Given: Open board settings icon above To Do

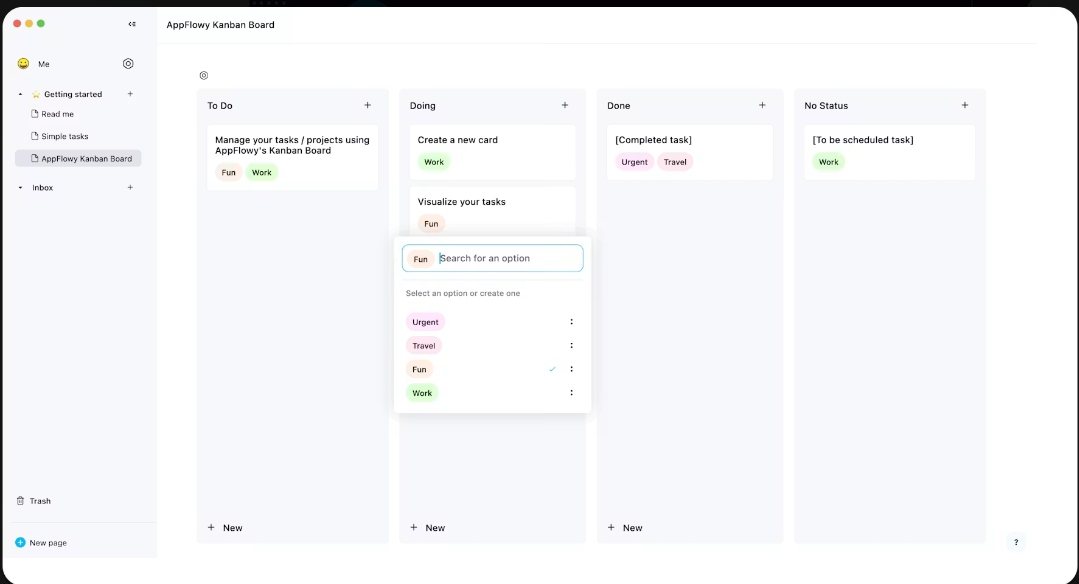Looking at the screenshot, I should click(204, 76).
